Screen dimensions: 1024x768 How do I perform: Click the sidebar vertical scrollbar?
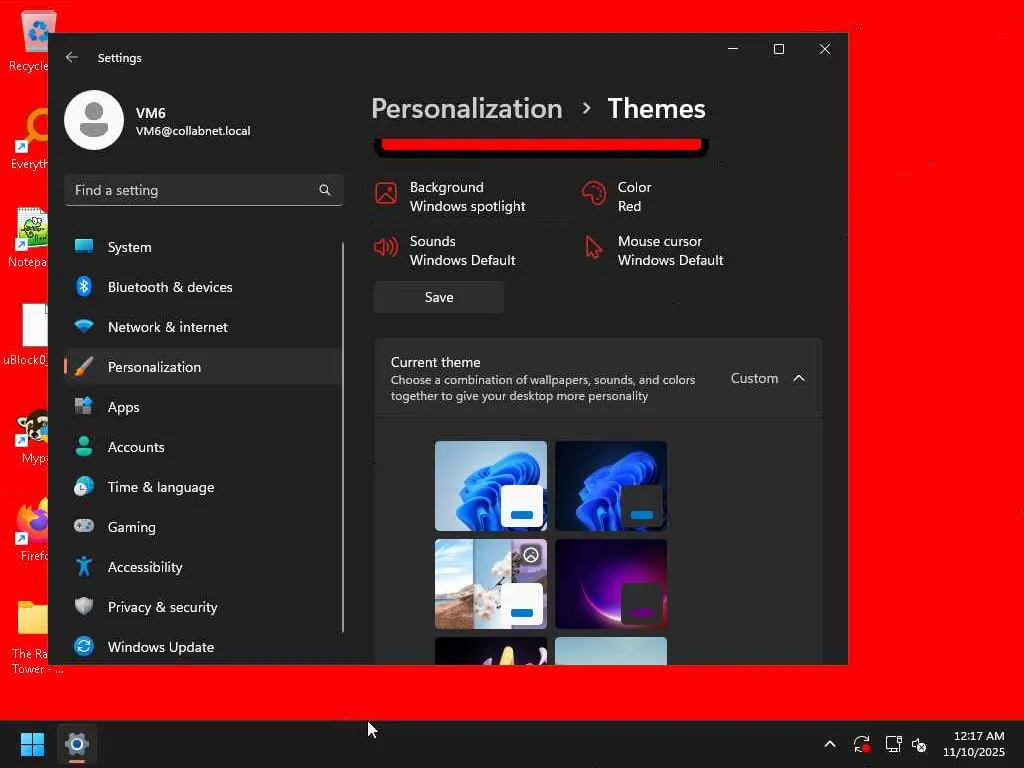343,438
